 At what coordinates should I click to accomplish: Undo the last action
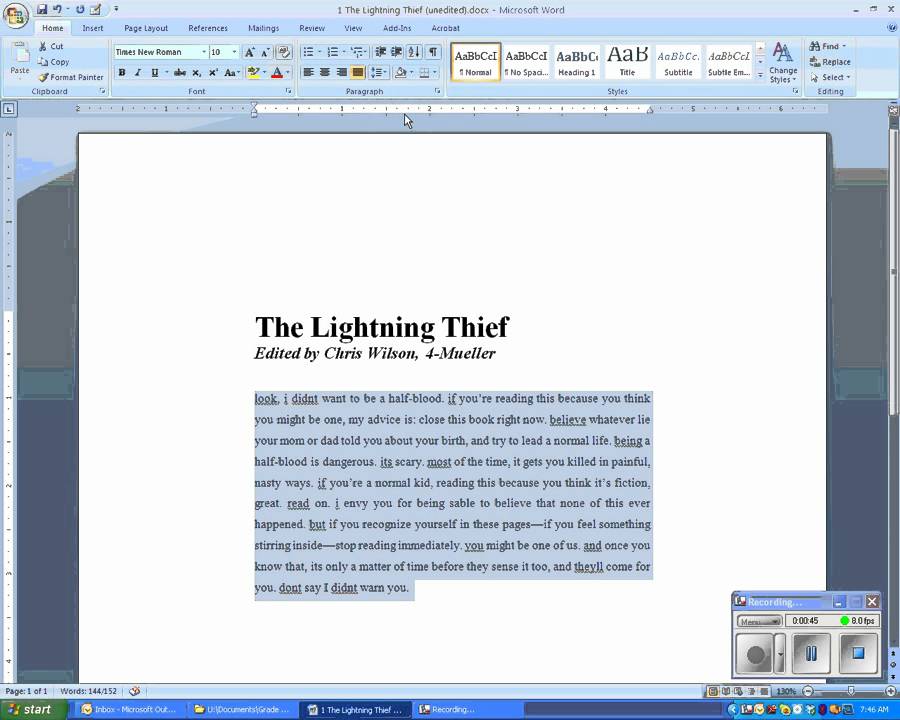[57, 9]
